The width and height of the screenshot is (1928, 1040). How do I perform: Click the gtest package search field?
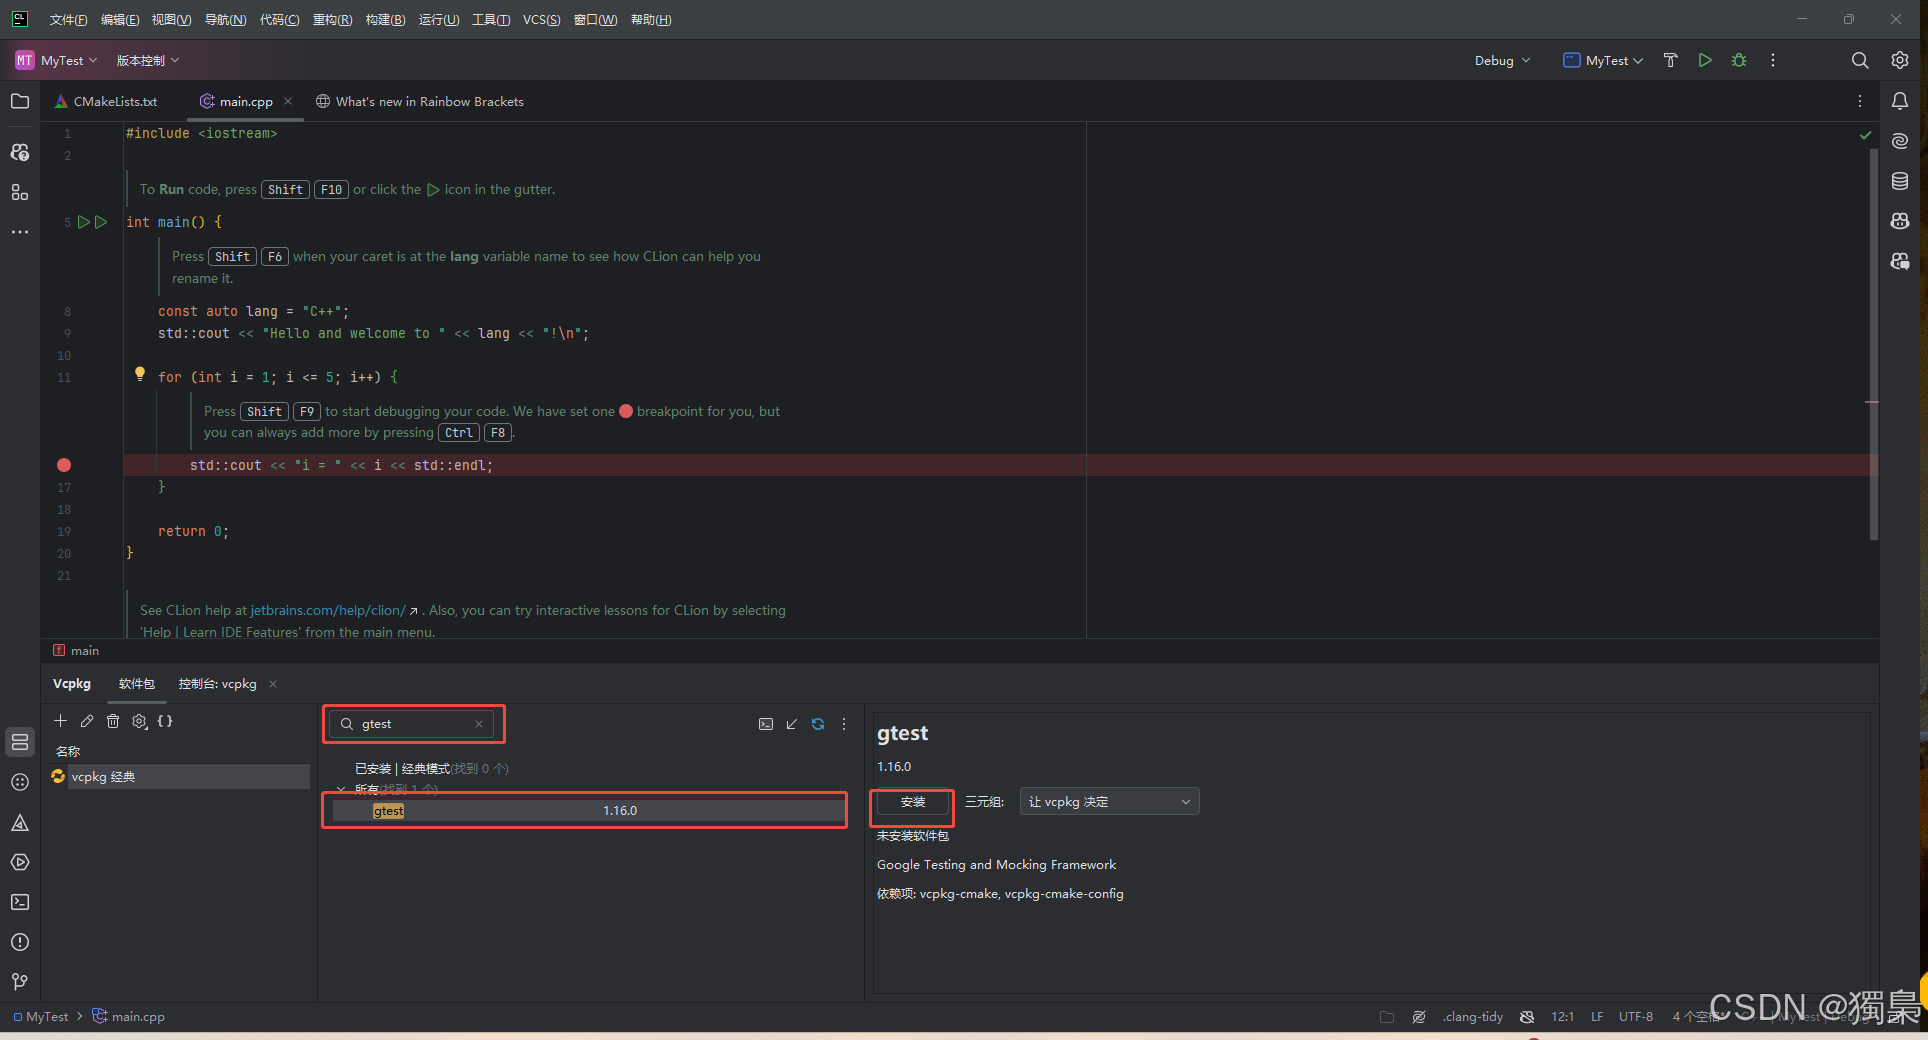point(412,724)
